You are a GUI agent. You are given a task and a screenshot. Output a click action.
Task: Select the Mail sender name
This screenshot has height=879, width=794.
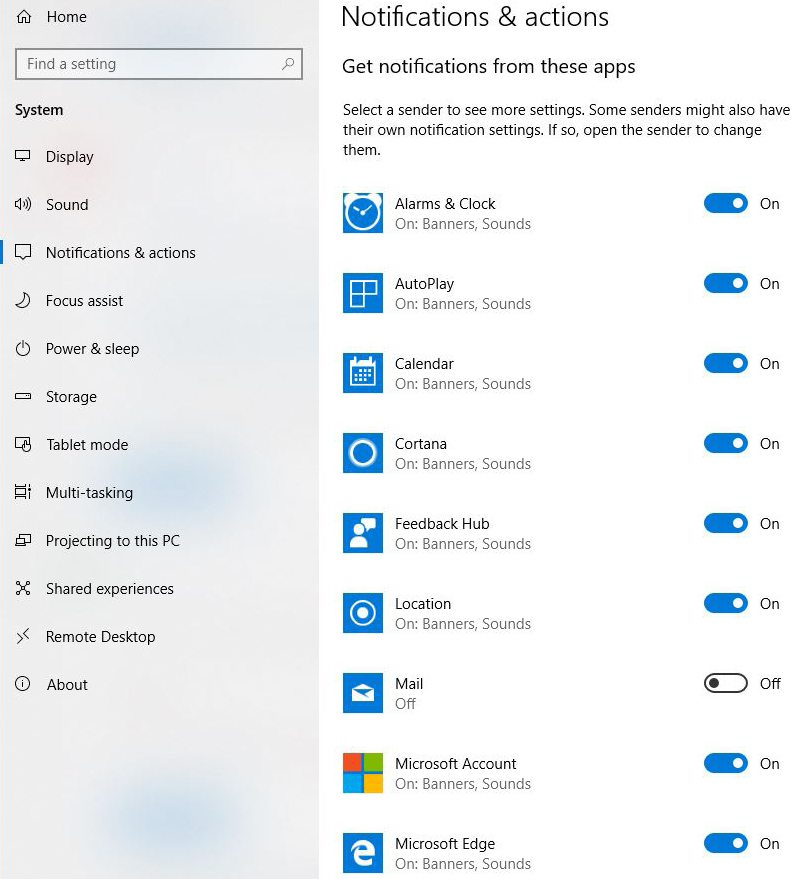coord(409,683)
